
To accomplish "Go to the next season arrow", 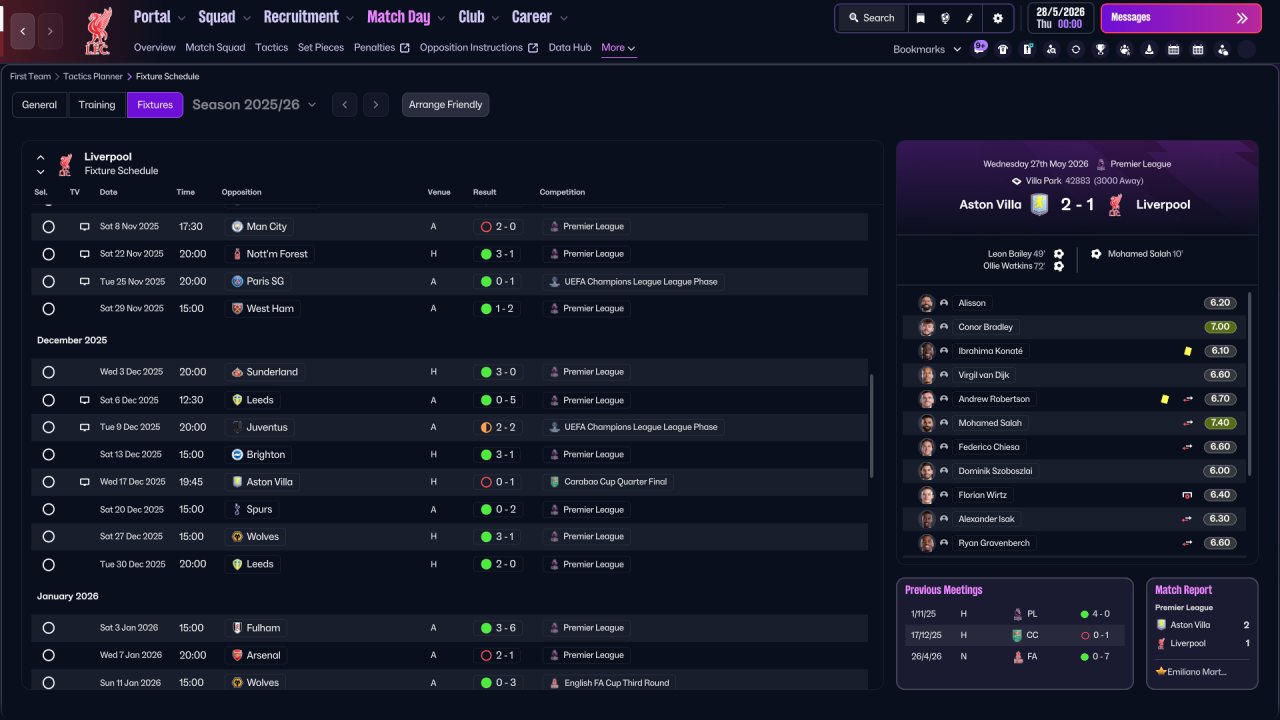I will coord(376,105).
